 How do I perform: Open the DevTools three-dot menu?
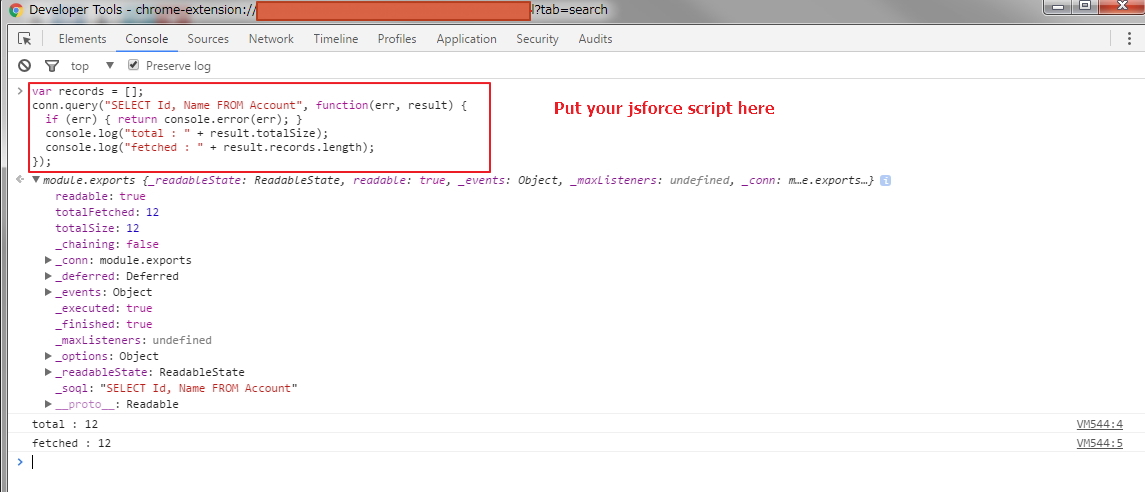click(x=1130, y=39)
